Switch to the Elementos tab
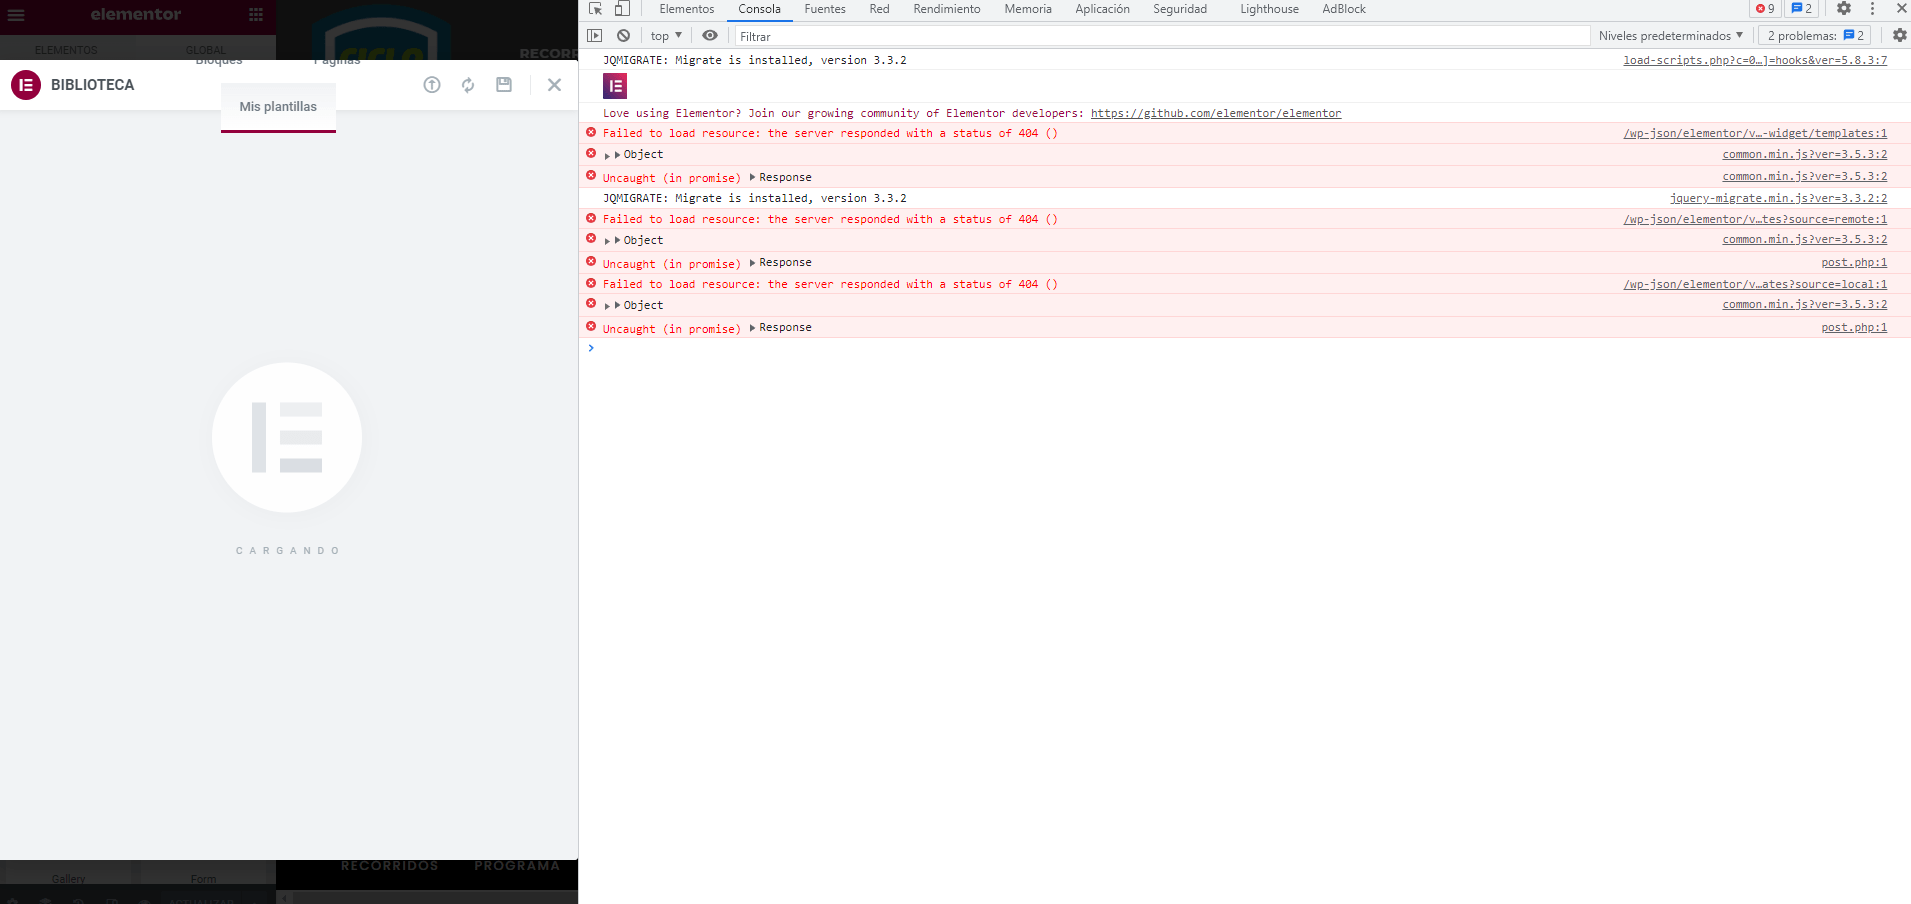The width and height of the screenshot is (1911, 904). 687,9
